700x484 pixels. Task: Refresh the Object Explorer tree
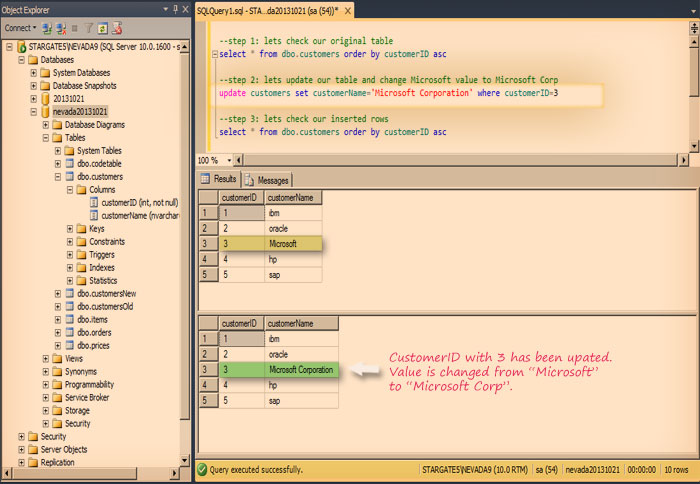(102, 28)
